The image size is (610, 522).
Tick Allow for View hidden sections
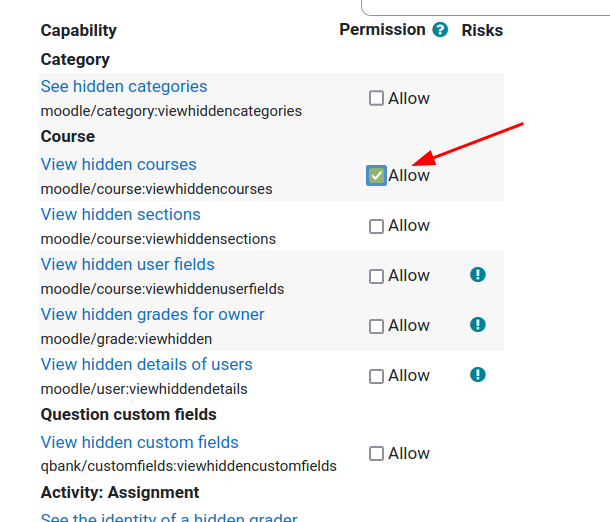376,226
